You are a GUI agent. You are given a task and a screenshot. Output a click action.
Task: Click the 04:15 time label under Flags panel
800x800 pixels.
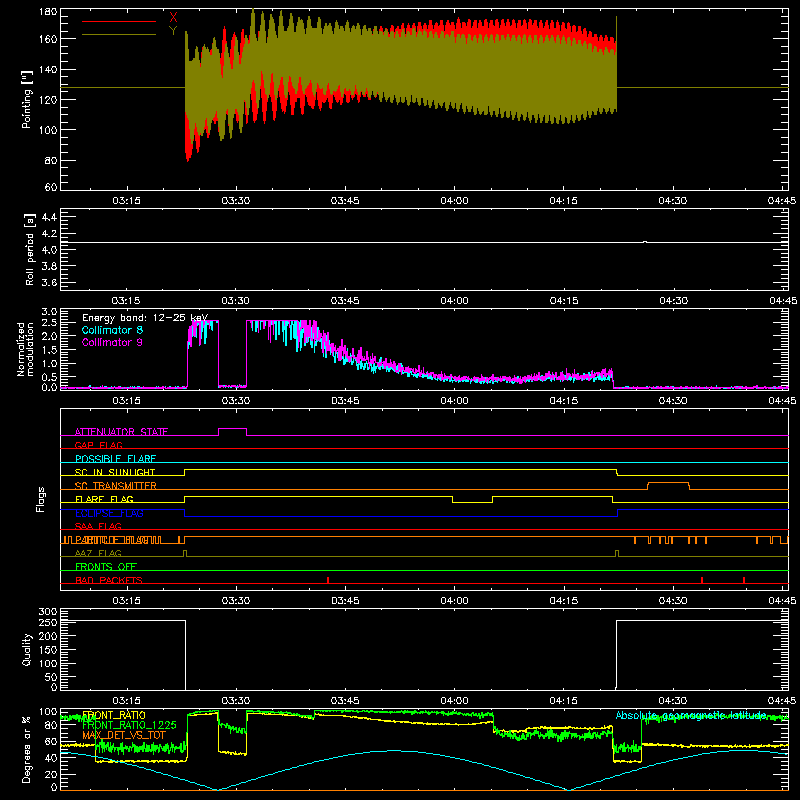coord(563,601)
